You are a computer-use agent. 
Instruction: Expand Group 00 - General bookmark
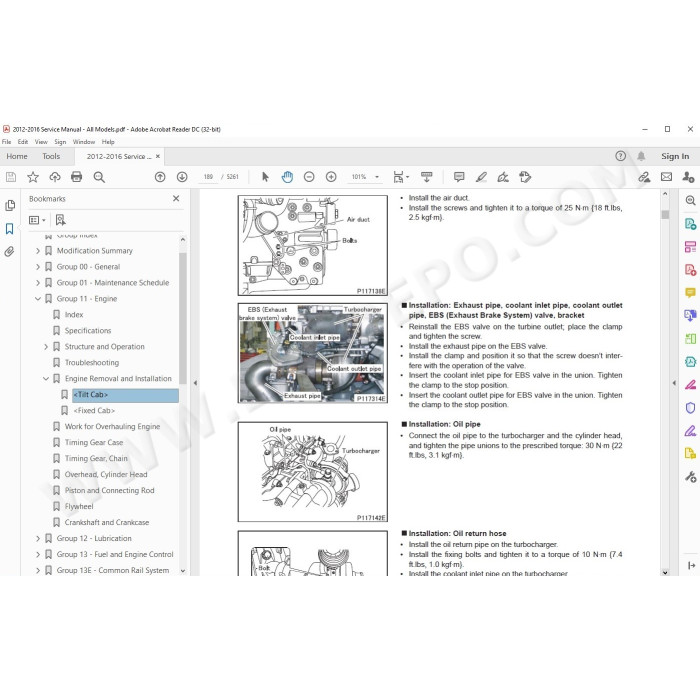[38, 267]
